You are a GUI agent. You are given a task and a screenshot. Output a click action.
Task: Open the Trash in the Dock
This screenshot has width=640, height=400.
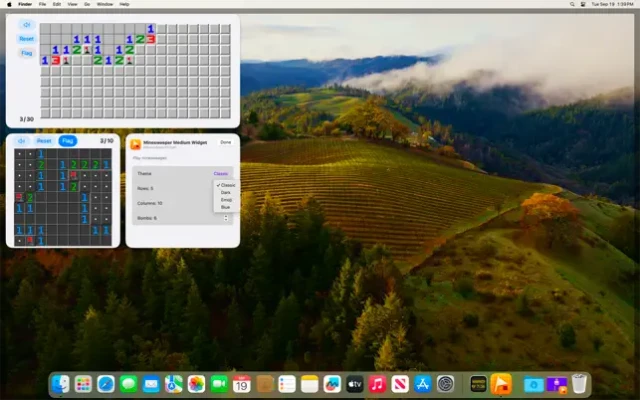pyautogui.click(x=579, y=384)
